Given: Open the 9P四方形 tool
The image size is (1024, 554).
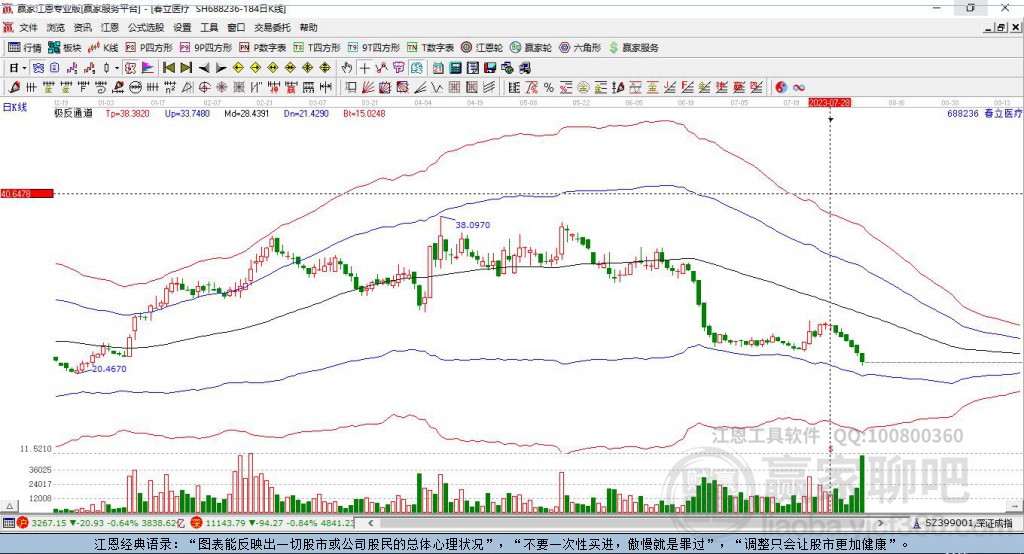Looking at the screenshot, I should (x=206, y=48).
